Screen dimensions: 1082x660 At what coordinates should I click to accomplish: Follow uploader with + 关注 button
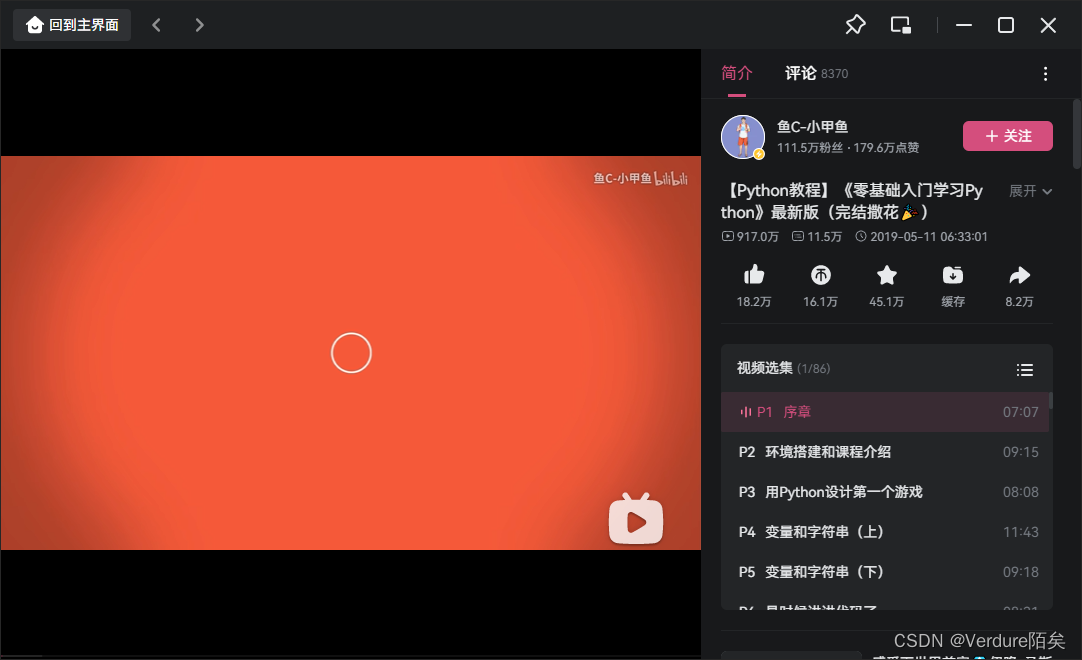1007,136
